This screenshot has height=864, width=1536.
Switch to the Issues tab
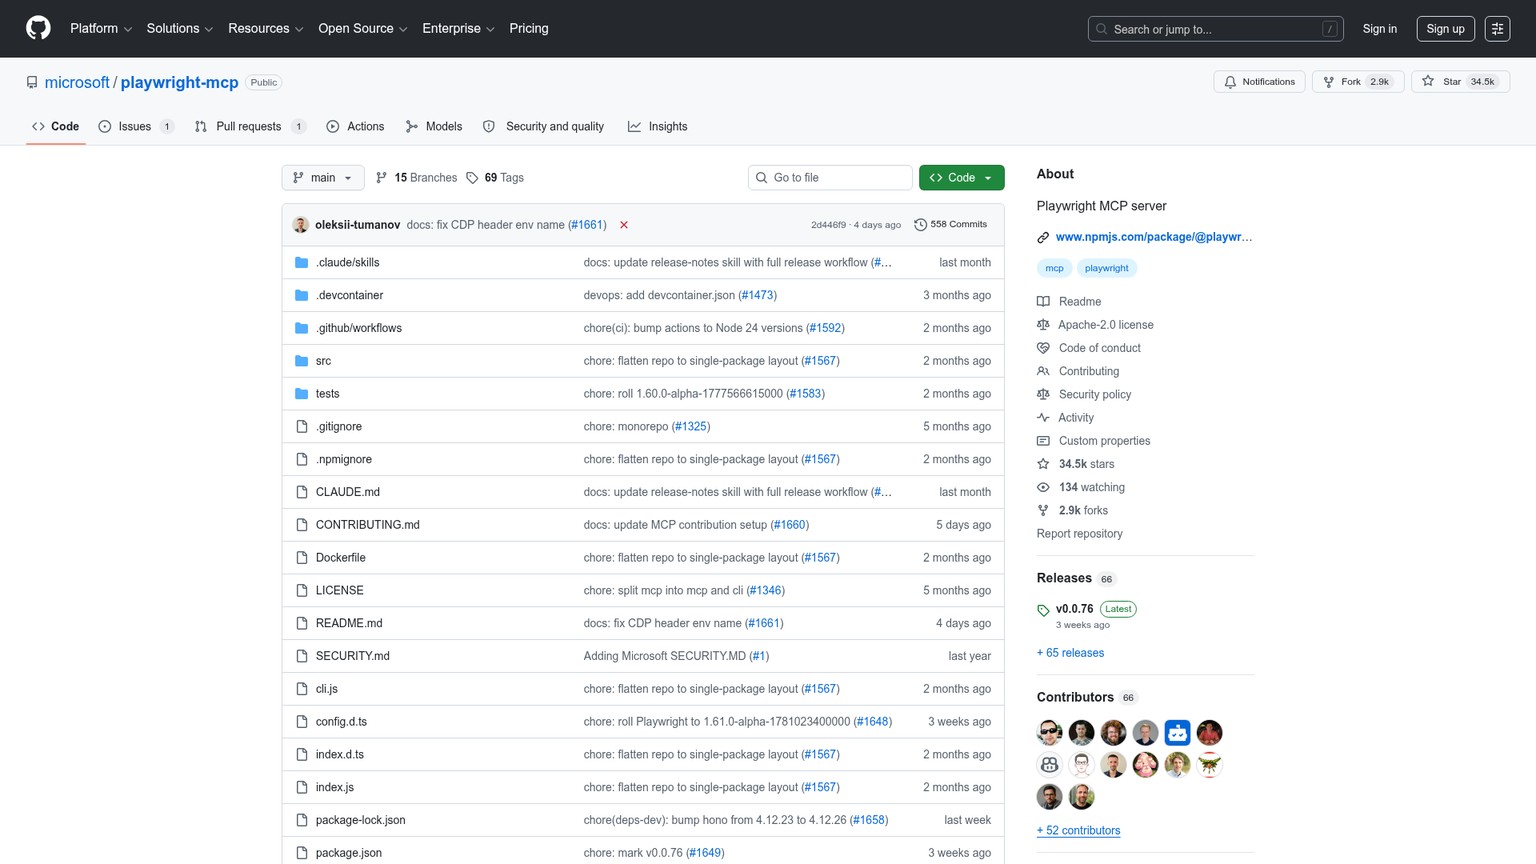click(x=136, y=127)
